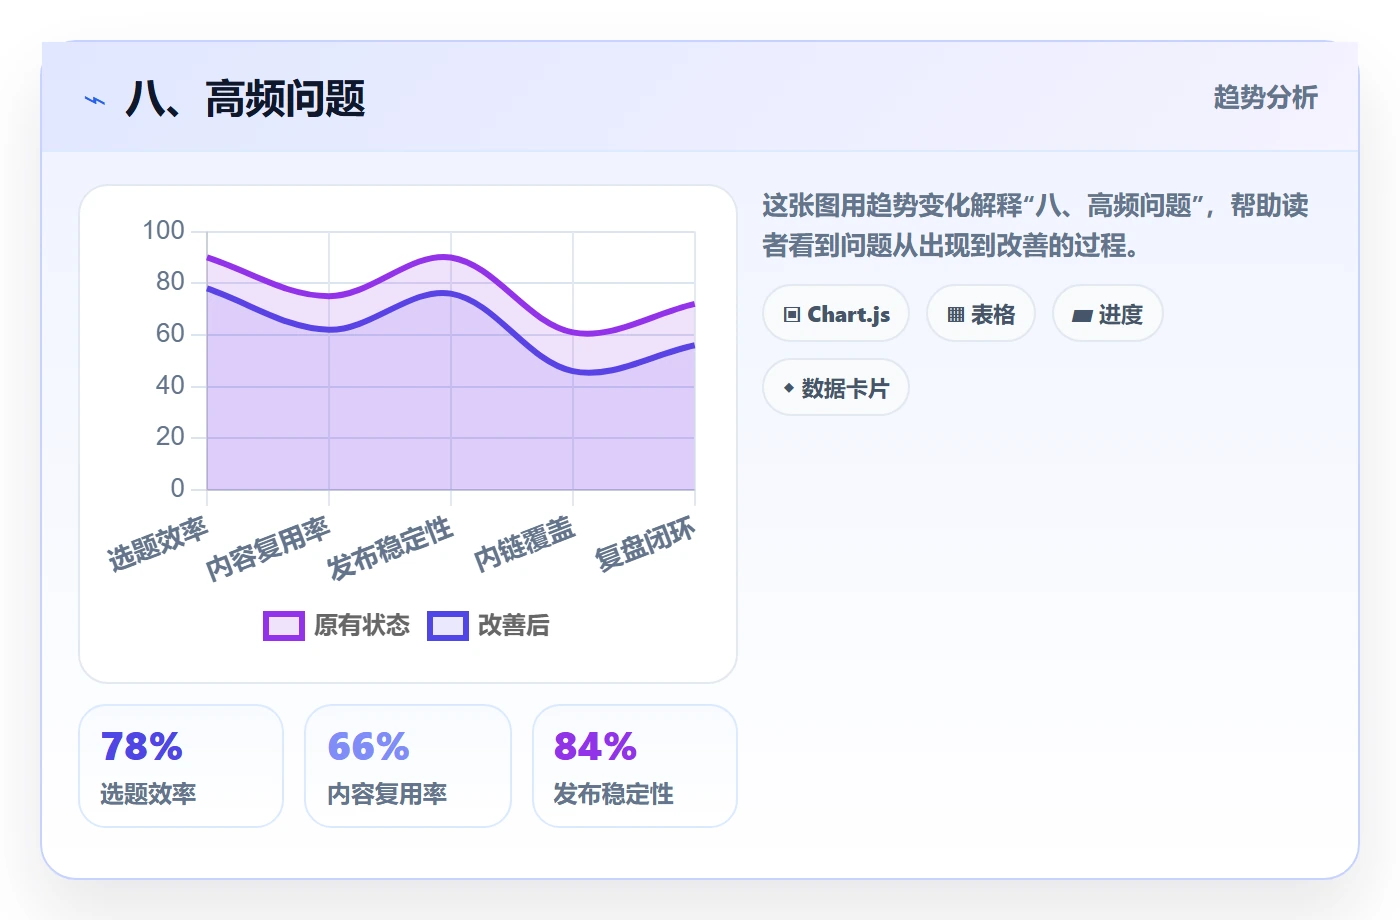Toggle the 改善后 legend swatch
Image resolution: width=1400 pixels, height=920 pixels.
pyautogui.click(x=448, y=626)
